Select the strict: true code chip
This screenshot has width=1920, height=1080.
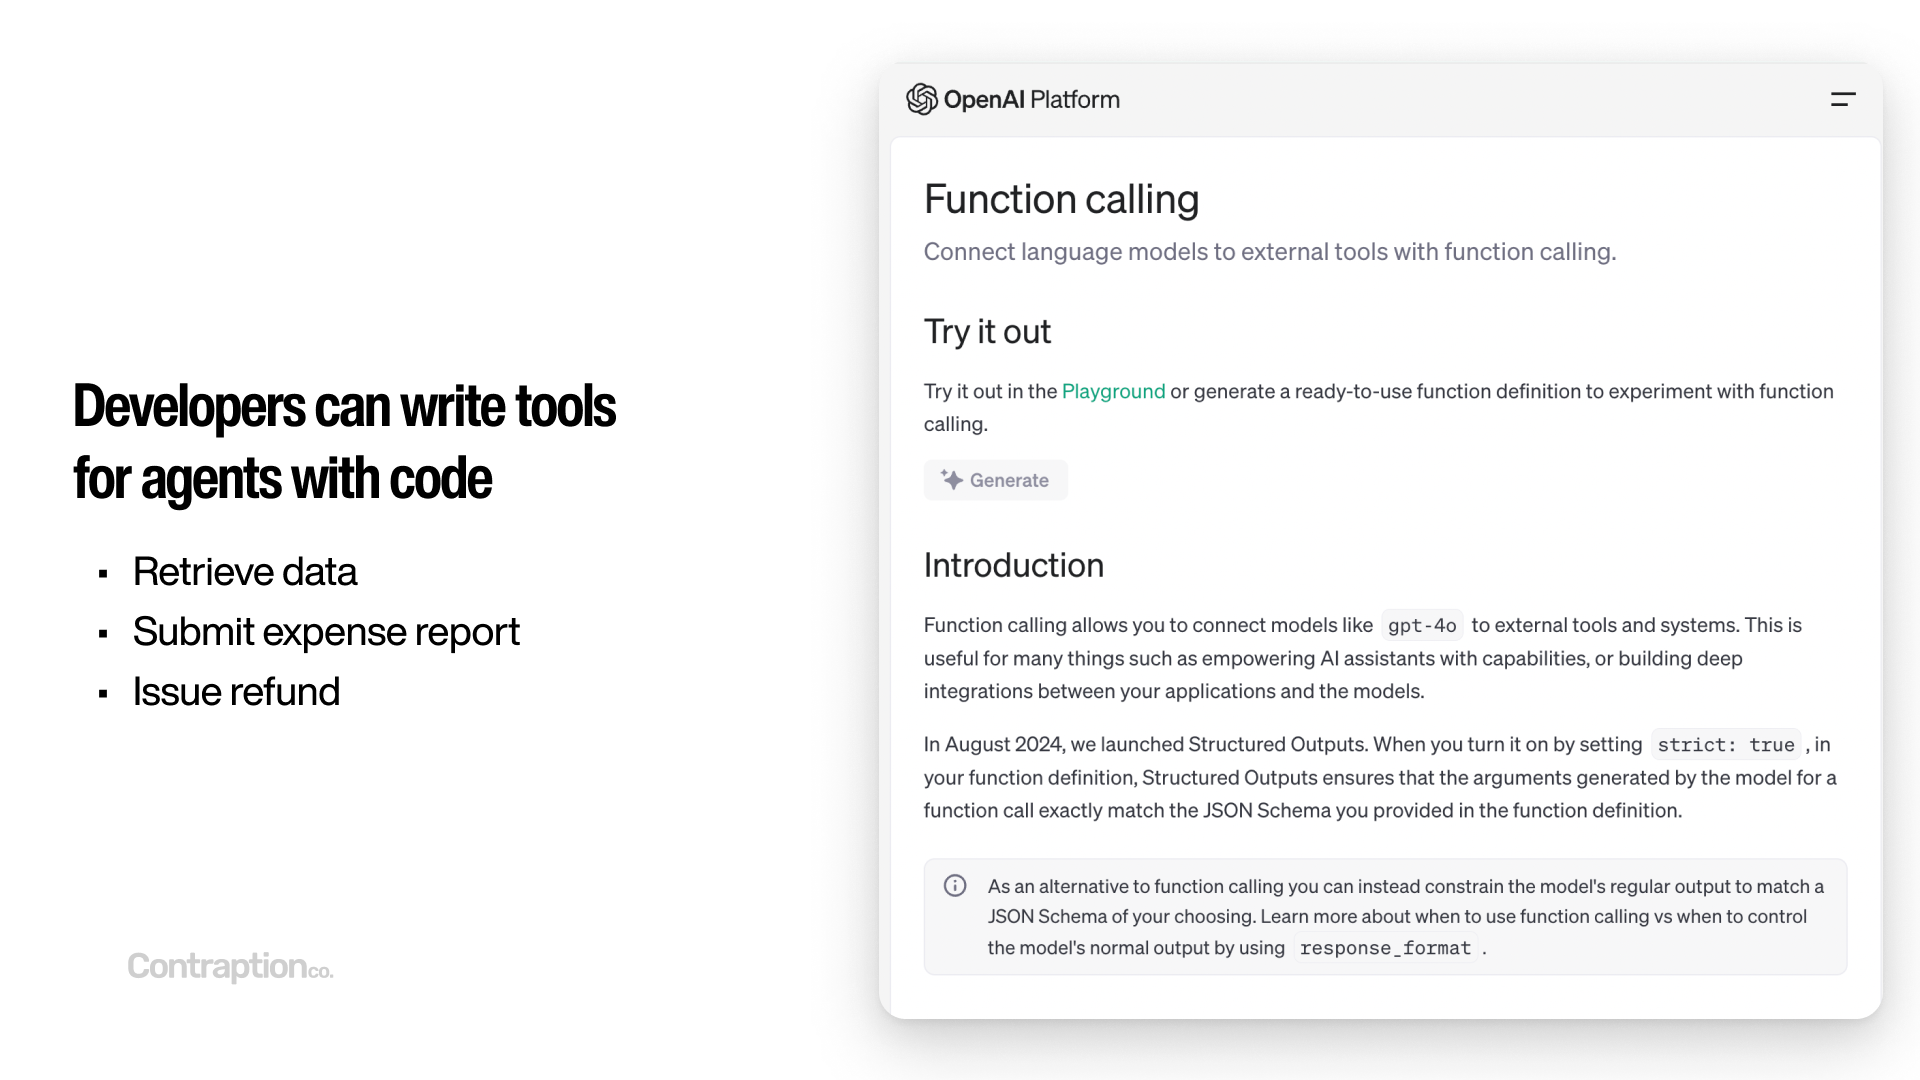coord(1725,744)
